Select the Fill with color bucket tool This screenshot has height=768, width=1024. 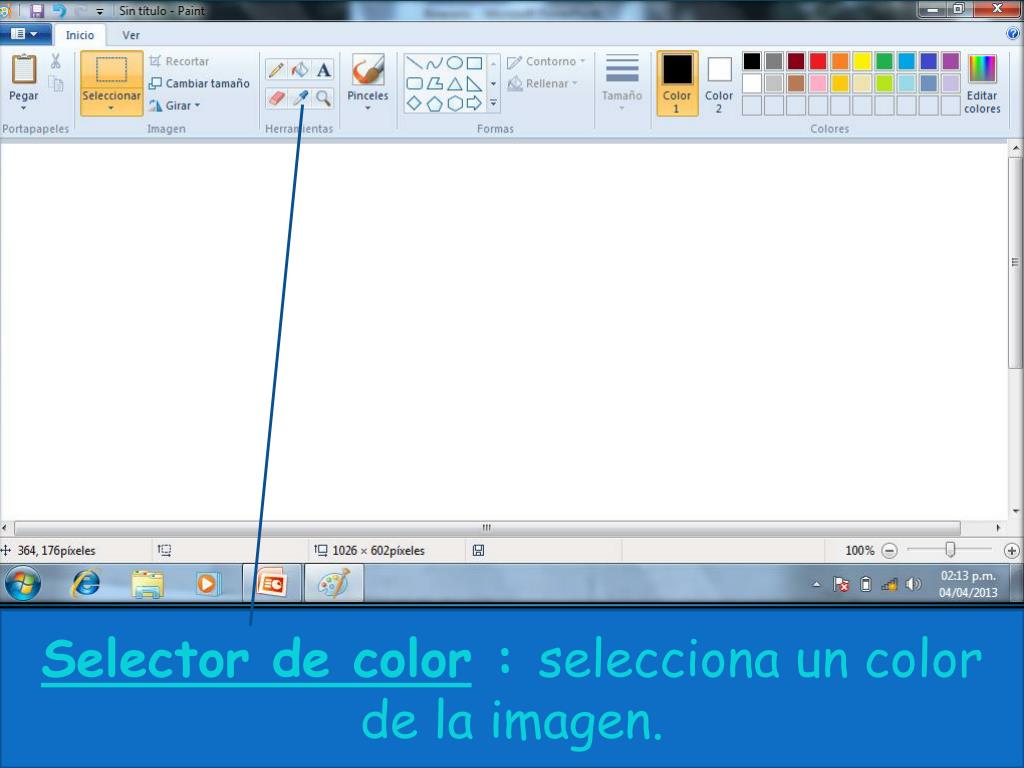click(300, 69)
